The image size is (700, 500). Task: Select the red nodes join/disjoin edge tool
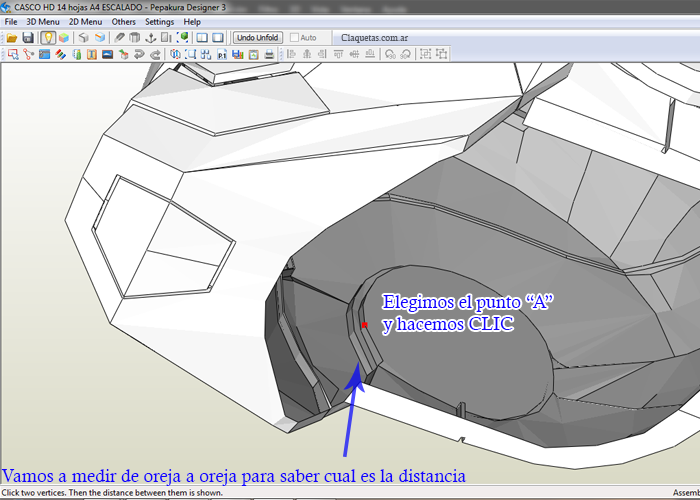pyautogui.click(x=29, y=54)
